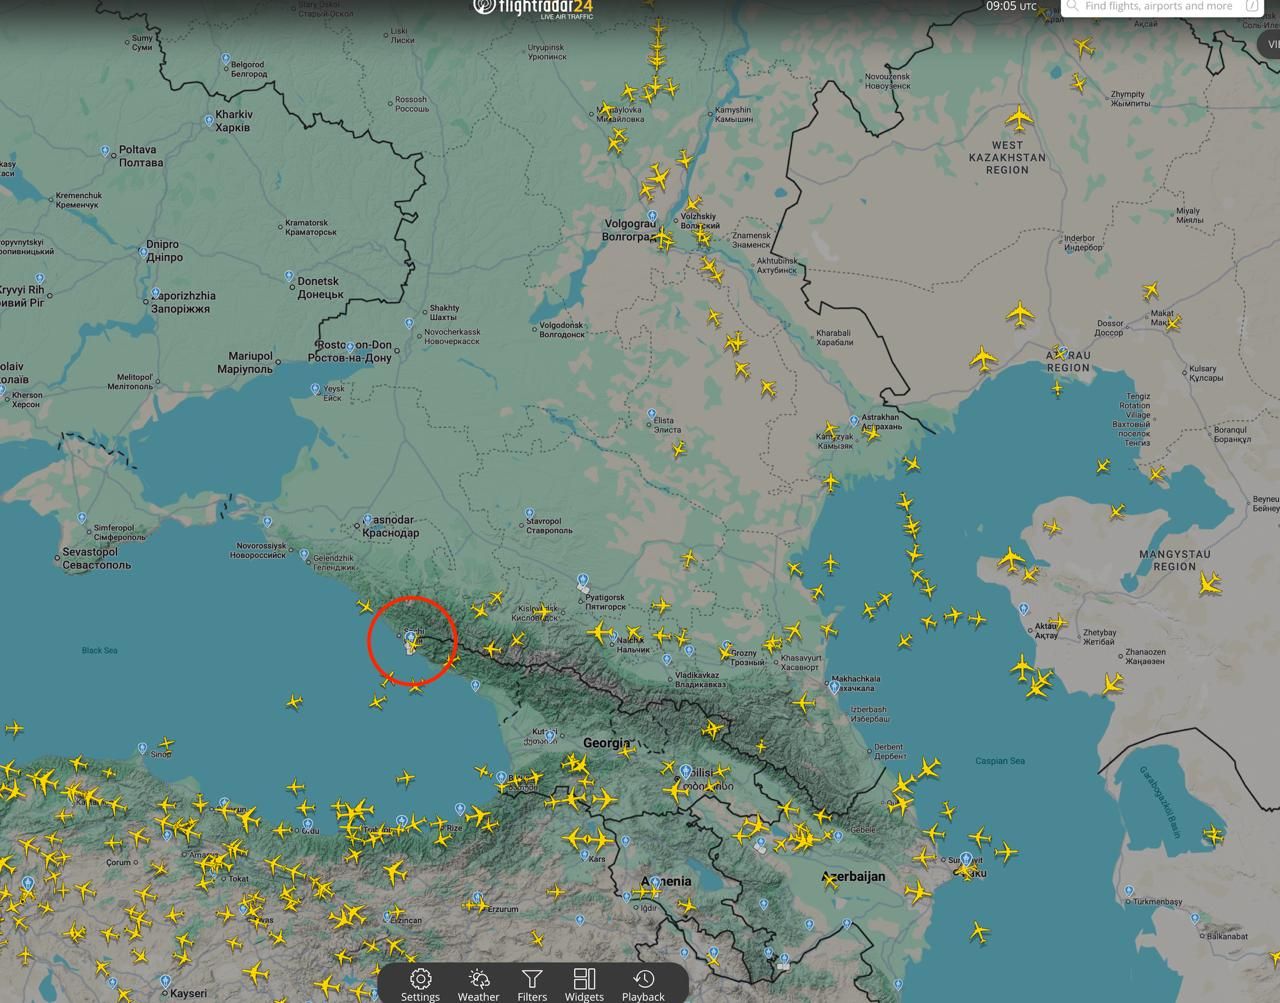This screenshot has height=1003, width=1280.
Task: Open the Weather layer options
Action: point(478,983)
